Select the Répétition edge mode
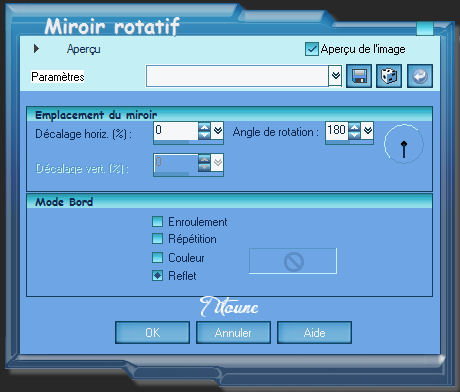460x392 pixels. (x=157, y=239)
